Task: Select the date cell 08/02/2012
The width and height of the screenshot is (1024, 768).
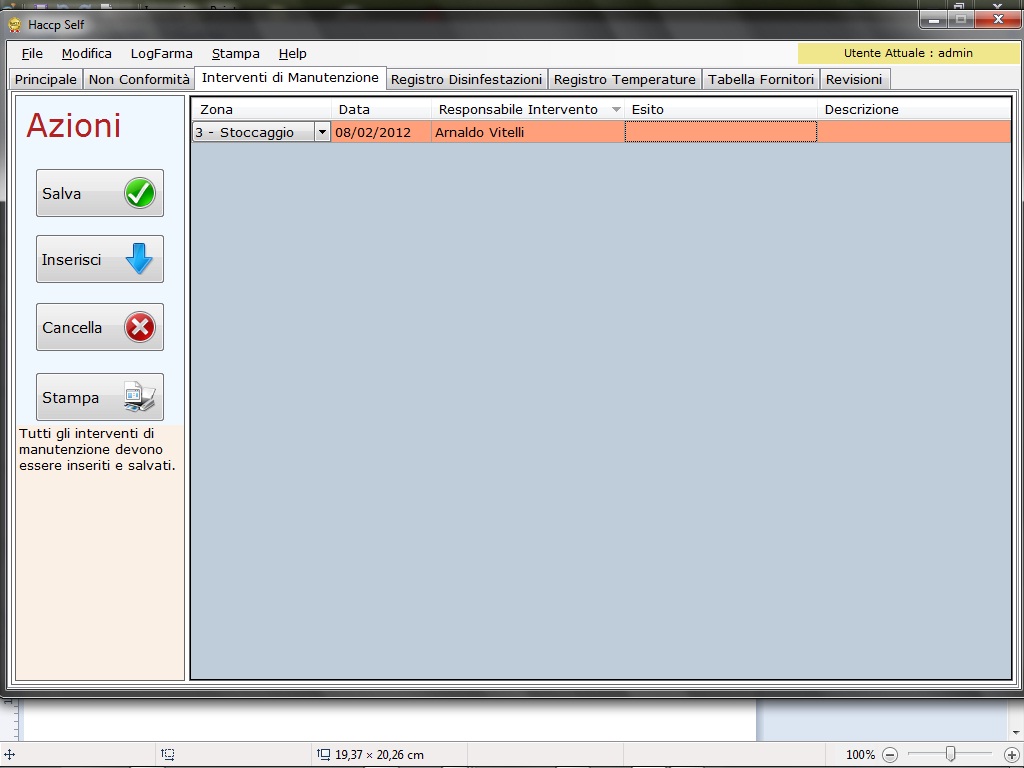Action: (380, 132)
